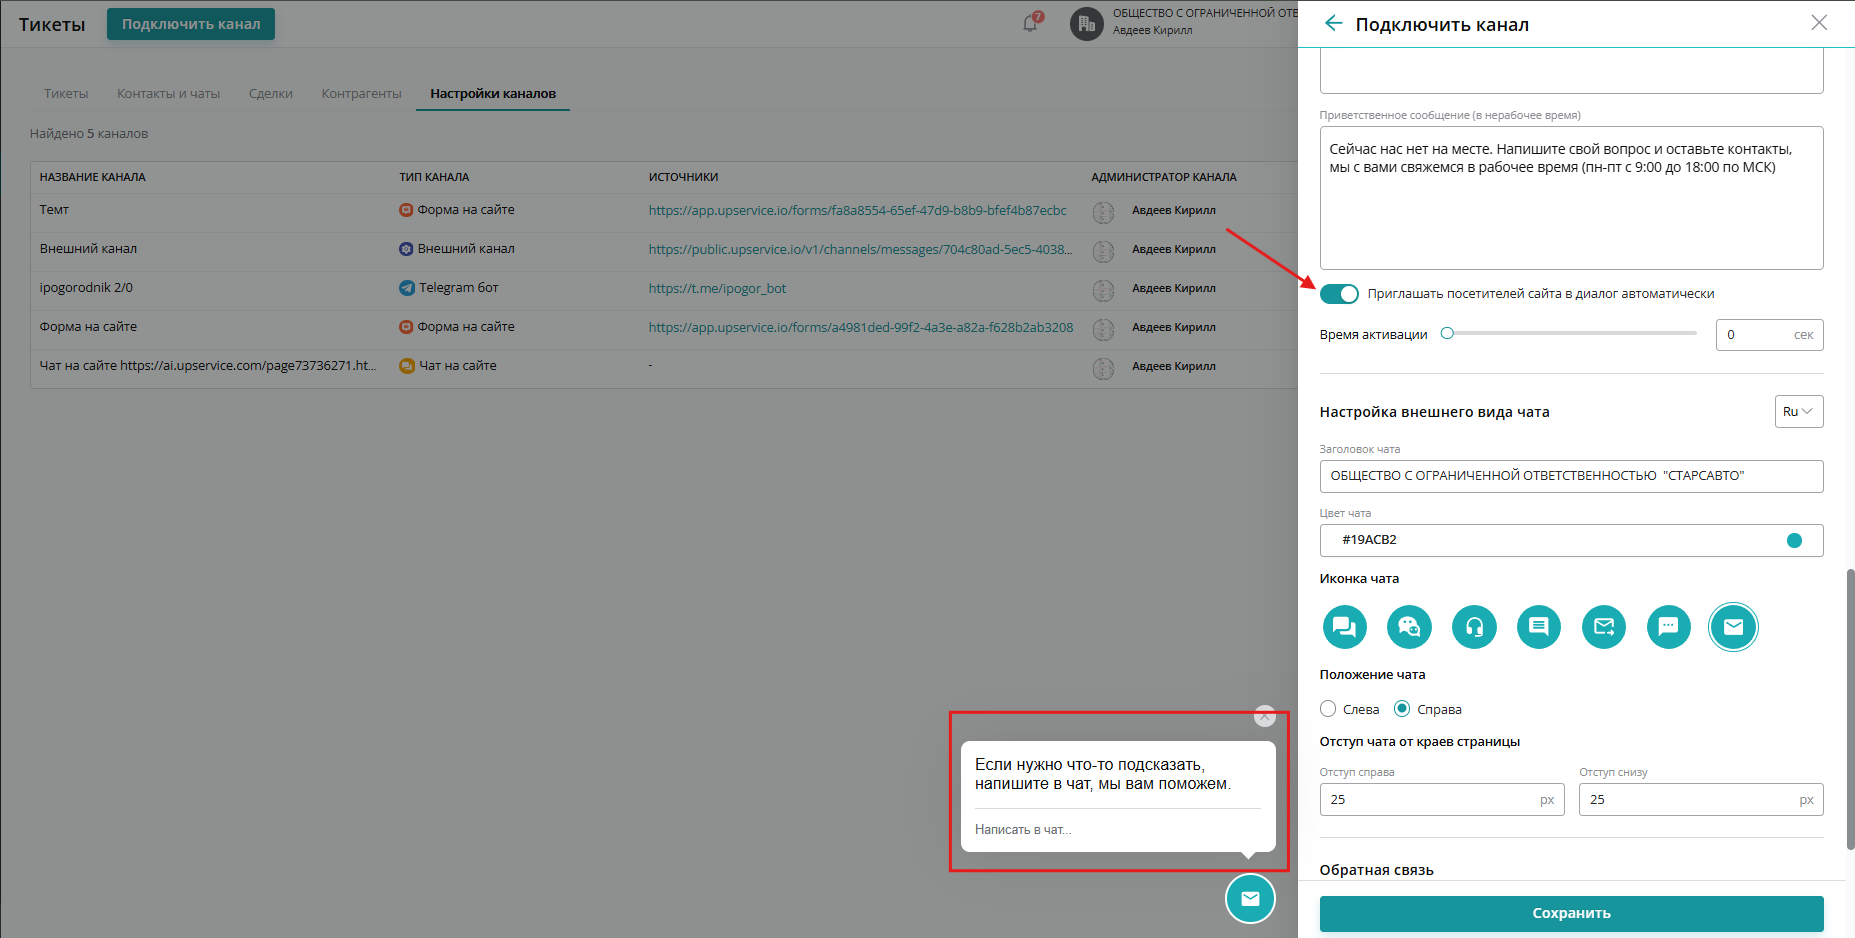The width and height of the screenshot is (1855, 938).
Task: Open the floating chat widget envelope button
Action: [1250, 898]
